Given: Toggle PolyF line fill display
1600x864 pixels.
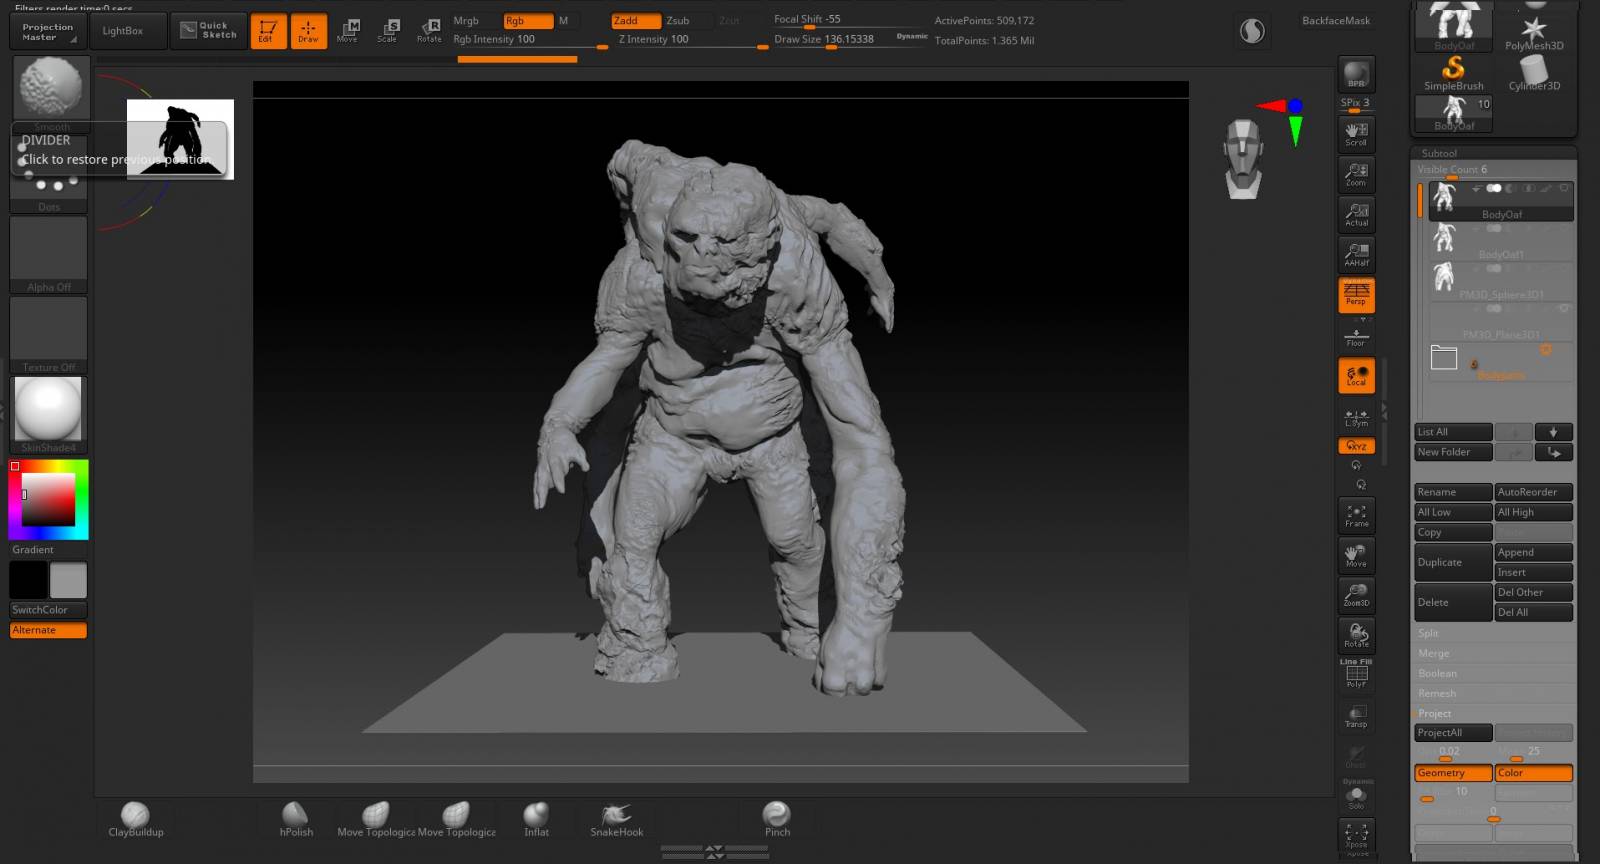Looking at the screenshot, I should [x=1356, y=675].
